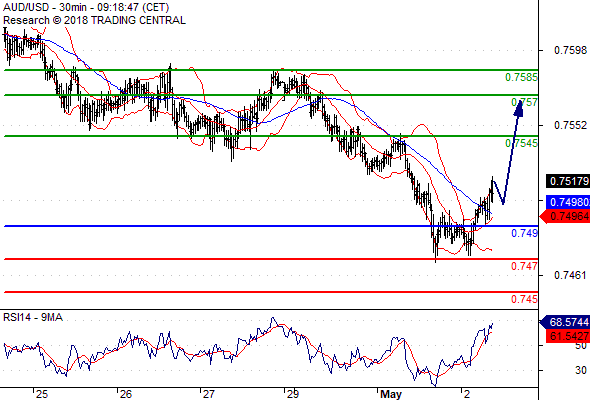Select the 0.7545 resistance level label
590x400 pixels.
(x=521, y=143)
